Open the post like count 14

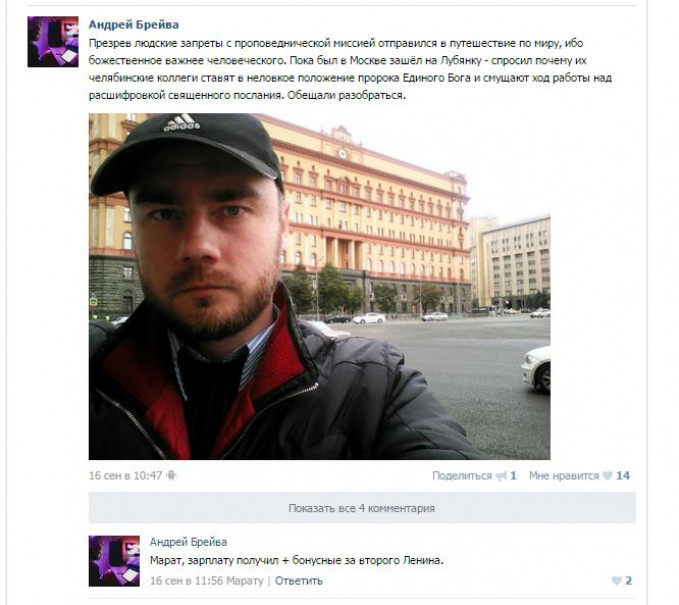pyautogui.click(x=623, y=476)
